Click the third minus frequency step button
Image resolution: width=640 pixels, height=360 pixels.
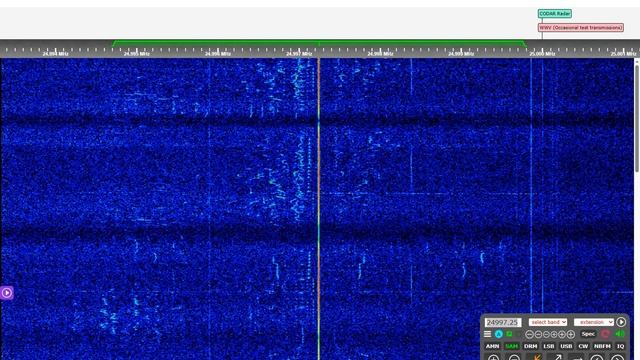pyautogui.click(x=546, y=334)
